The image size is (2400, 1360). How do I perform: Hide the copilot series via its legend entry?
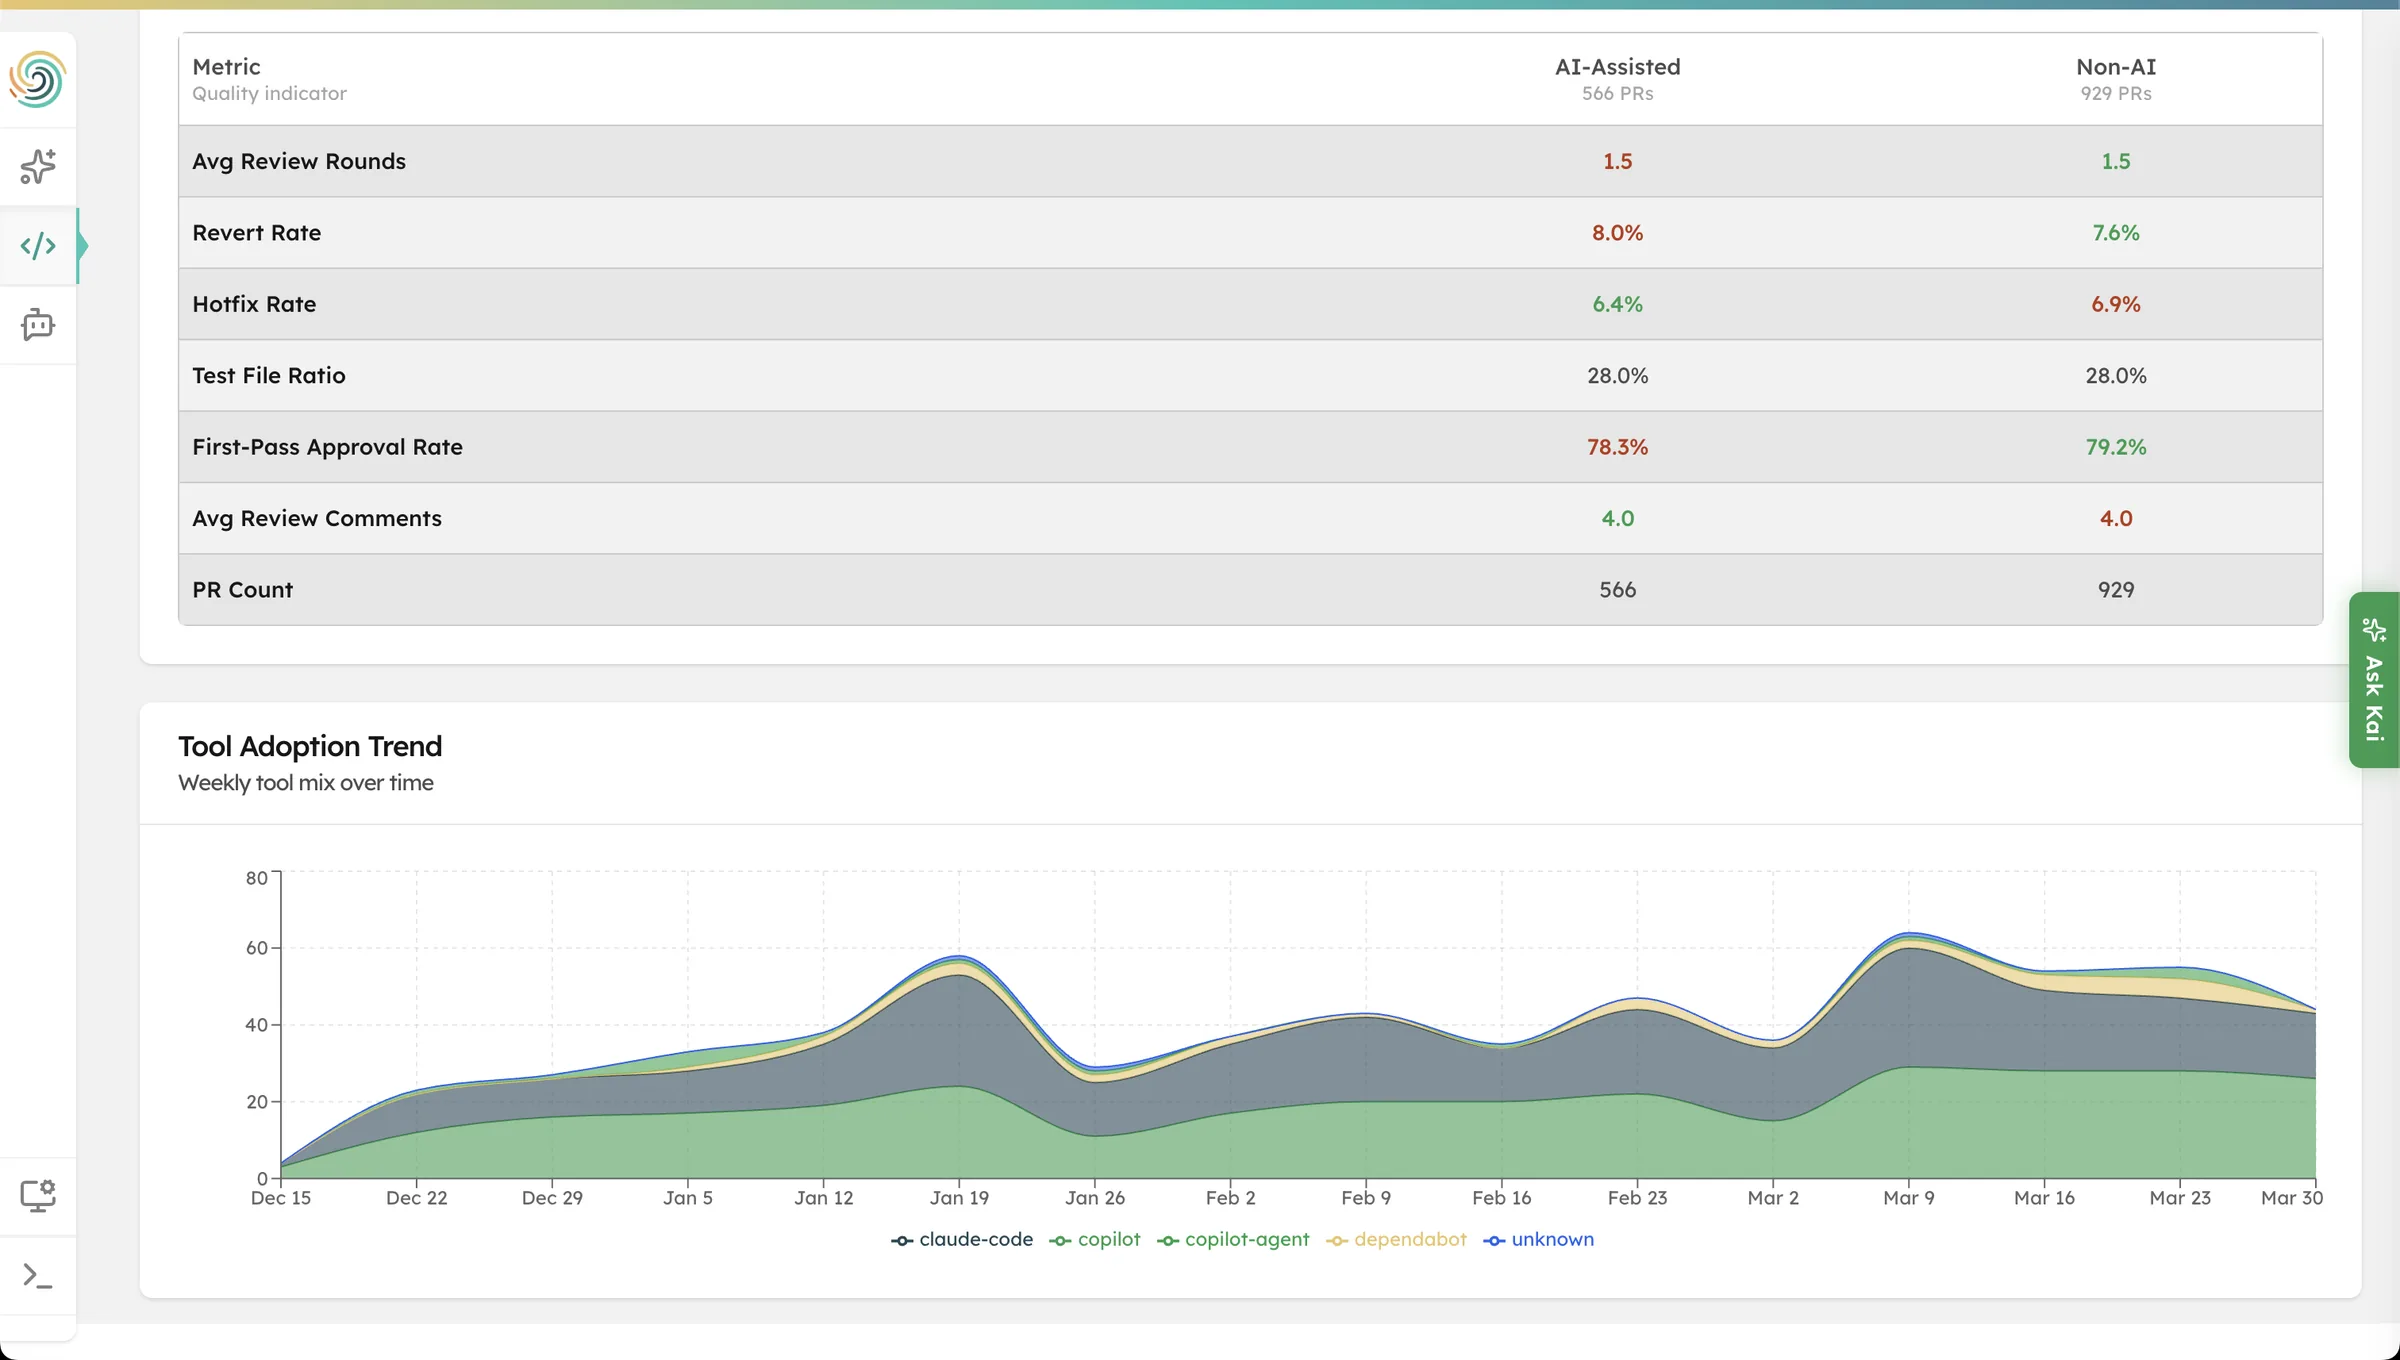(1108, 1239)
